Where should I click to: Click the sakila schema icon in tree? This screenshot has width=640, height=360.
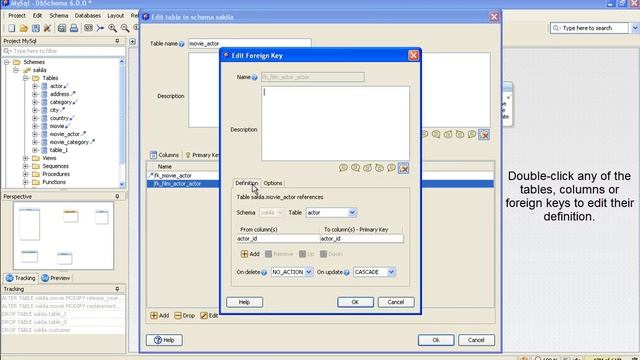[27, 70]
